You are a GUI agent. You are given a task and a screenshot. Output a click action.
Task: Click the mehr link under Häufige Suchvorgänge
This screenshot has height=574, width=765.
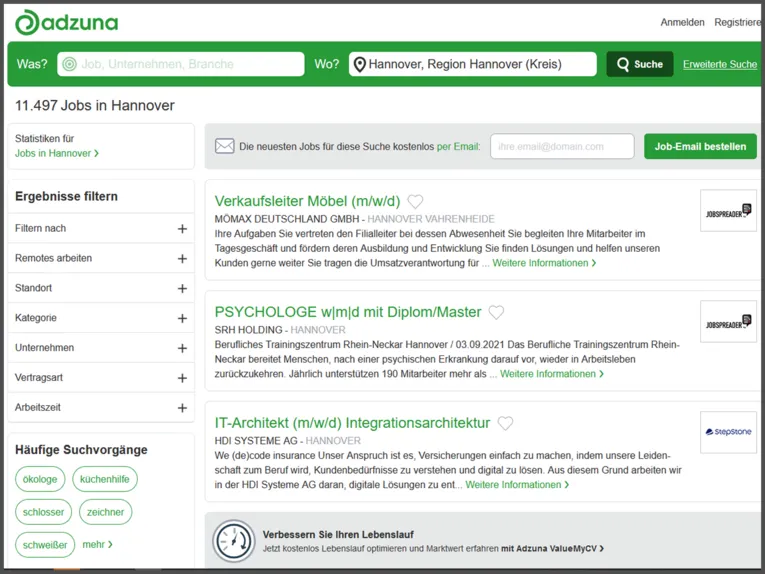pyautogui.click(x=97, y=544)
